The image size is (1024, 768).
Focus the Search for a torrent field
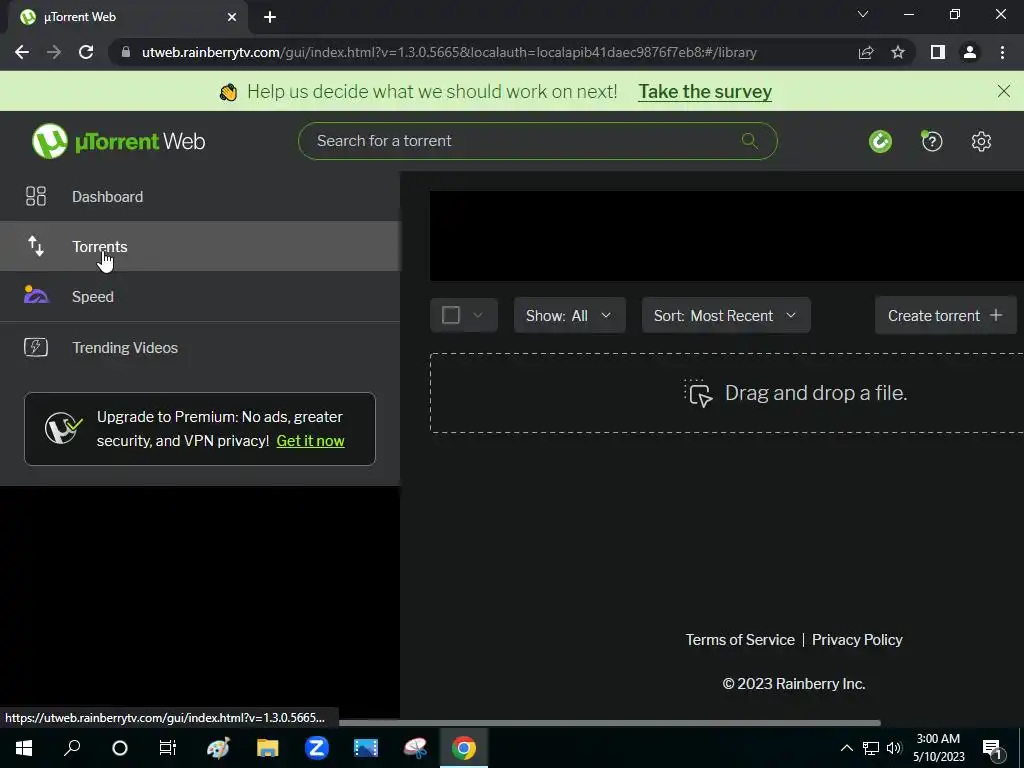[537, 140]
